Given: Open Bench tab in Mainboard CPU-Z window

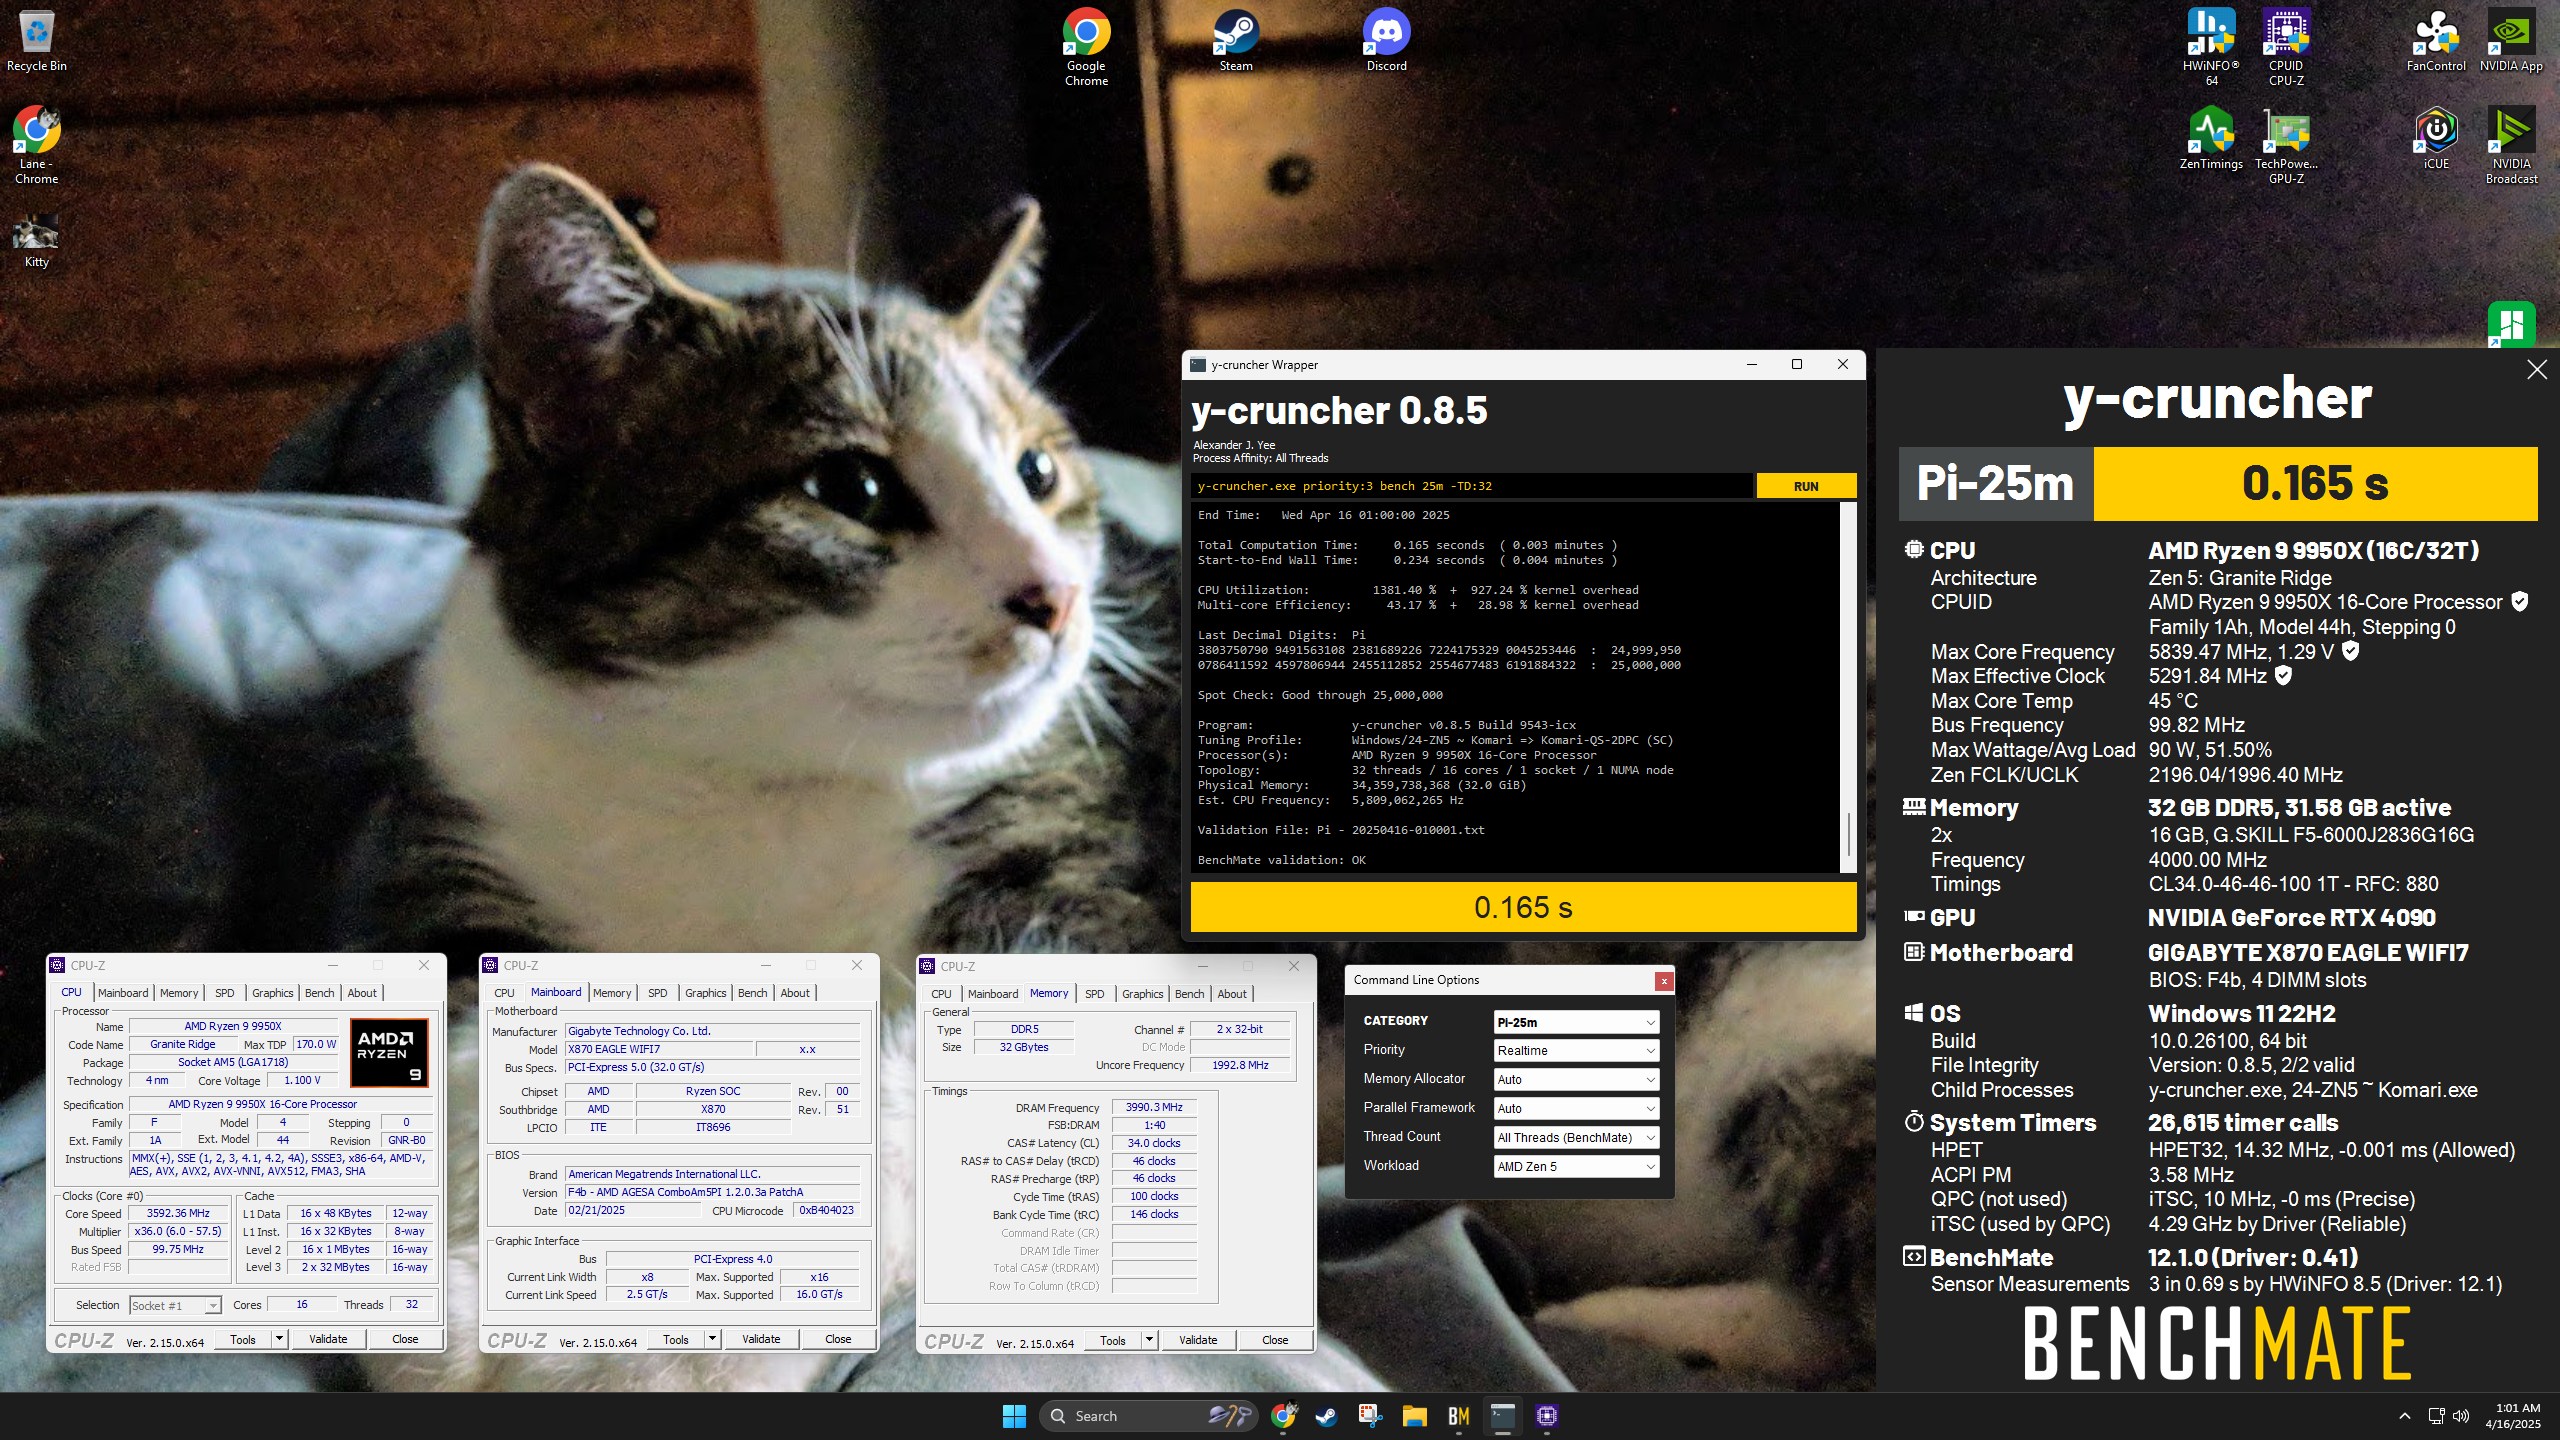Looking at the screenshot, I should (753, 993).
